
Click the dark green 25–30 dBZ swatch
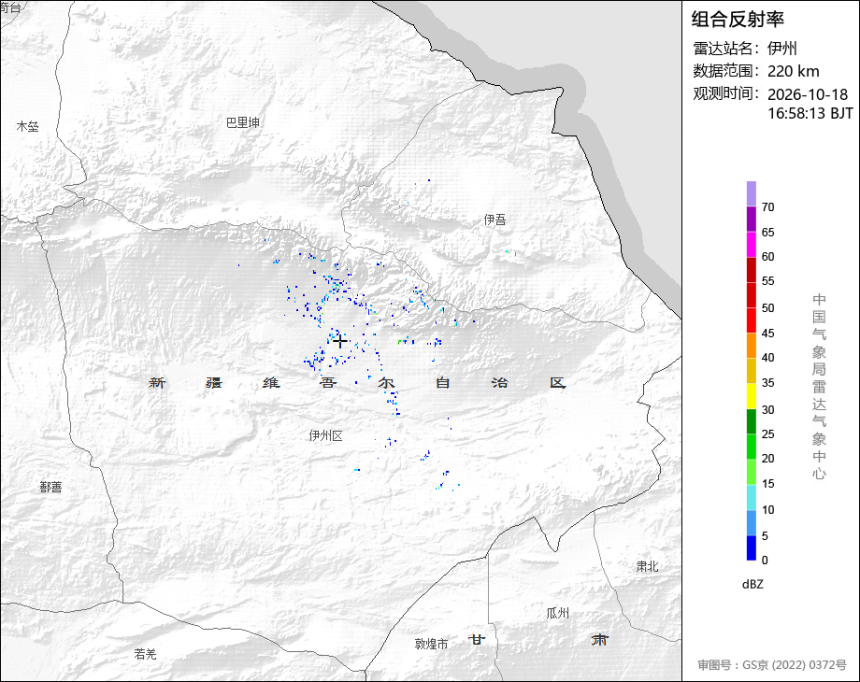(751, 421)
